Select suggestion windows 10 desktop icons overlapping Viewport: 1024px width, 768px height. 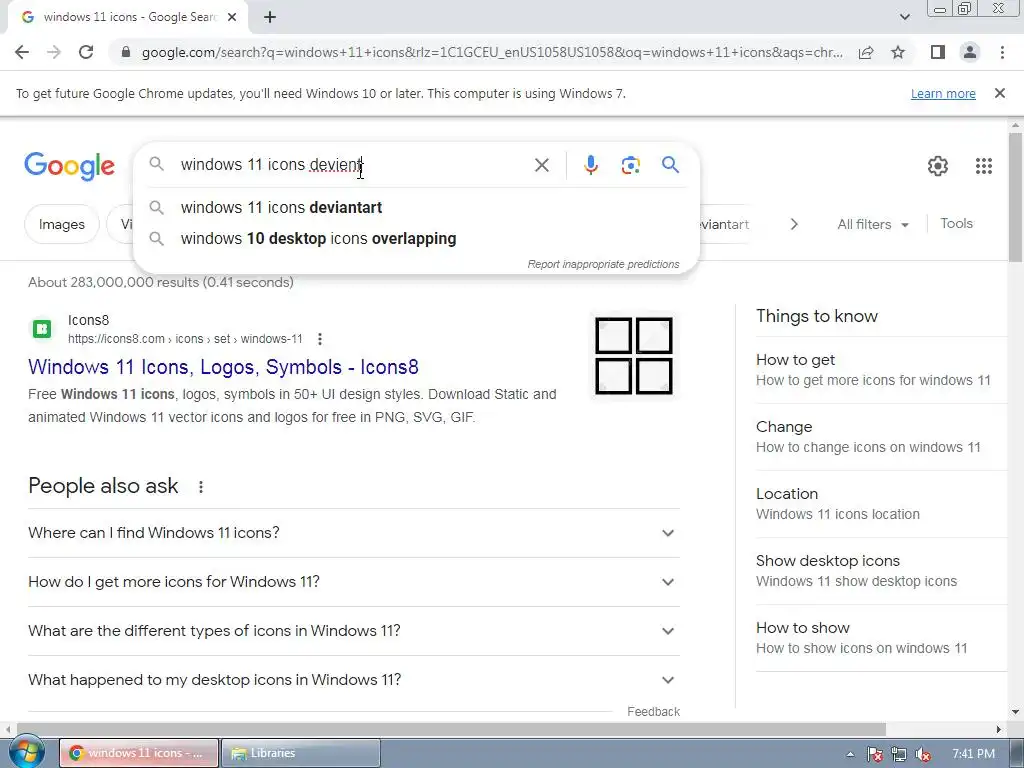click(417, 238)
